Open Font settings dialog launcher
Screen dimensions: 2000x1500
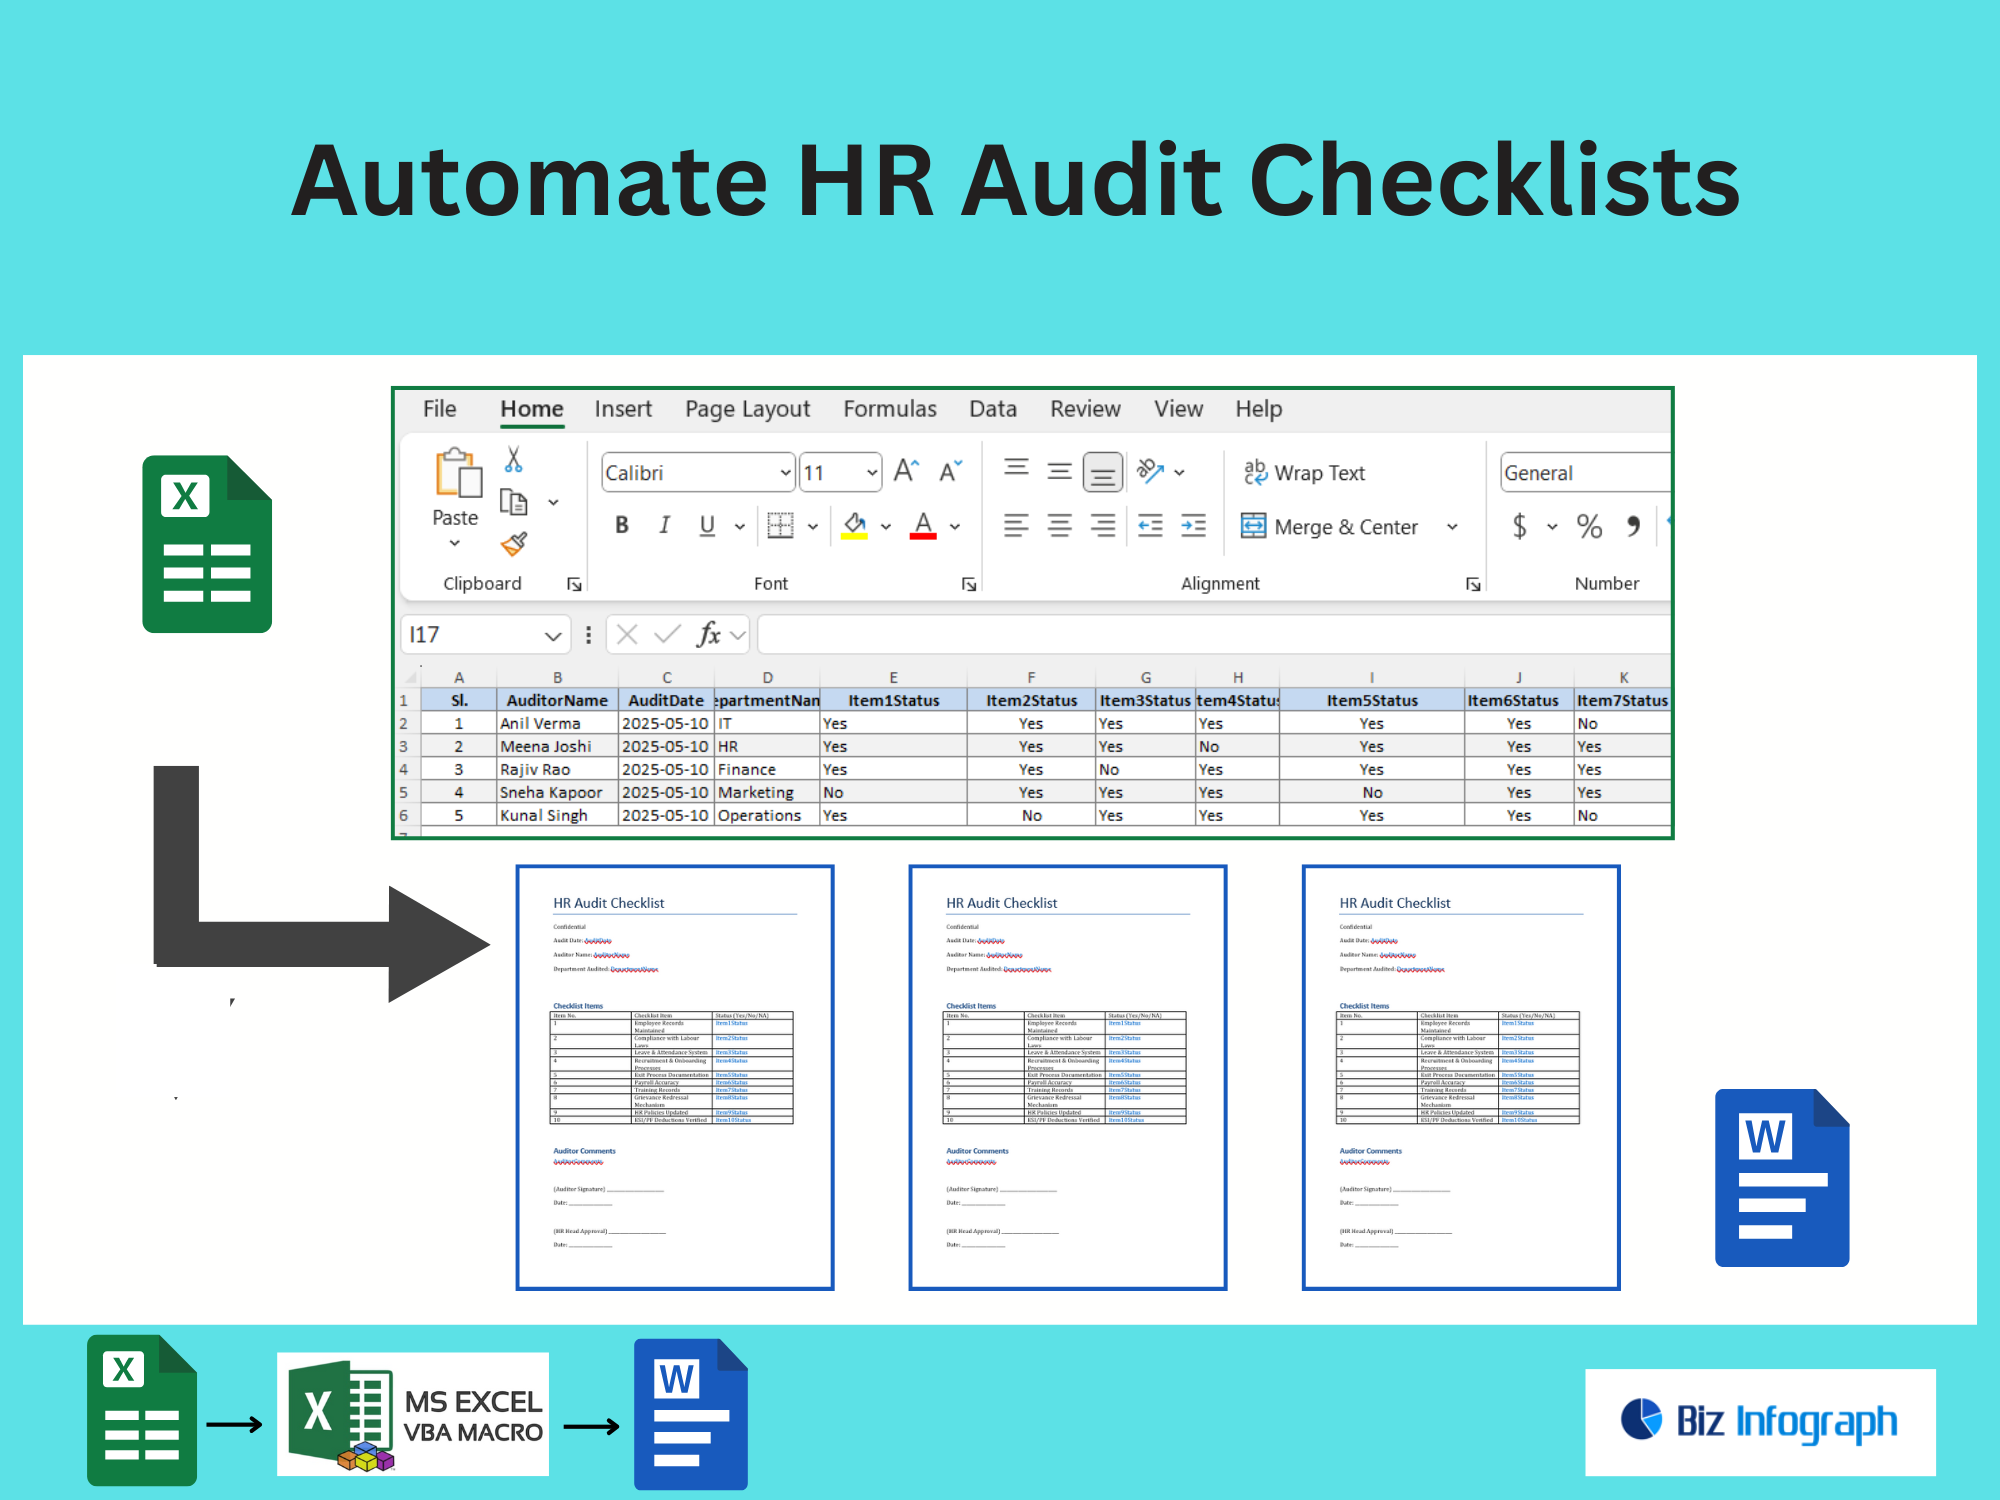(x=969, y=584)
